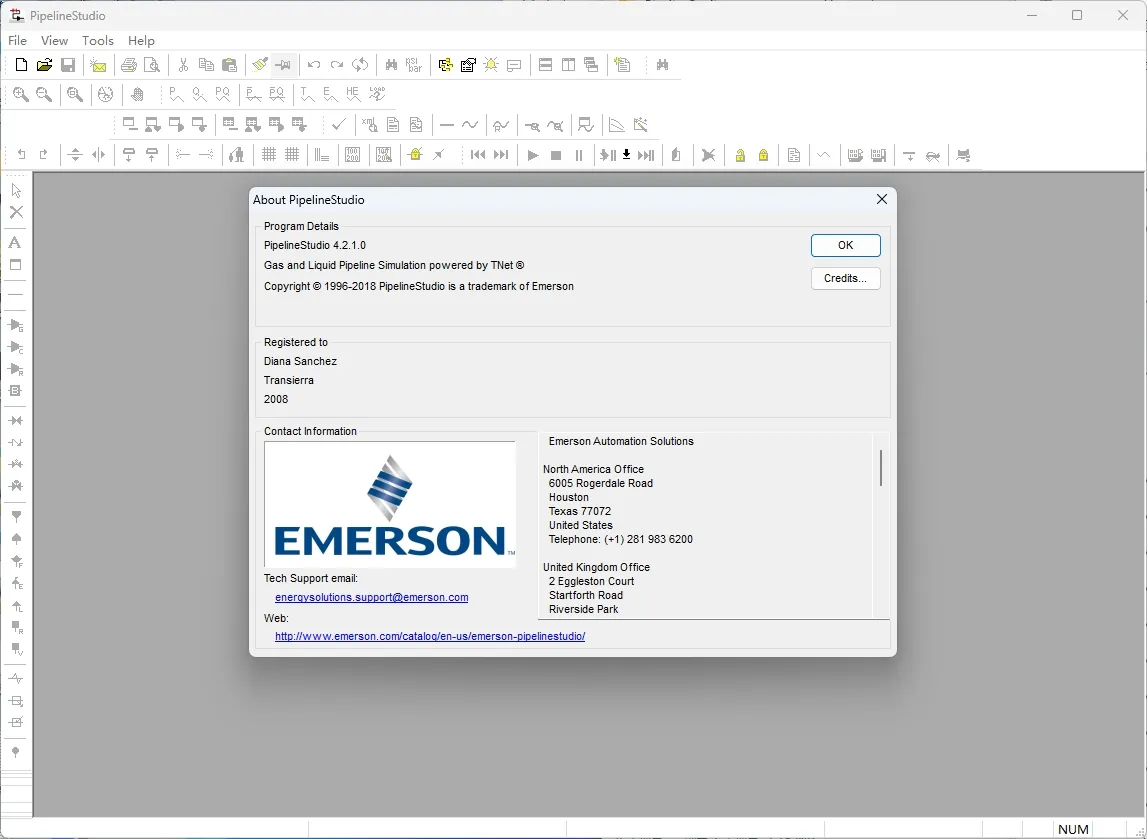
Task: Toggle the grid display
Action: 269,155
